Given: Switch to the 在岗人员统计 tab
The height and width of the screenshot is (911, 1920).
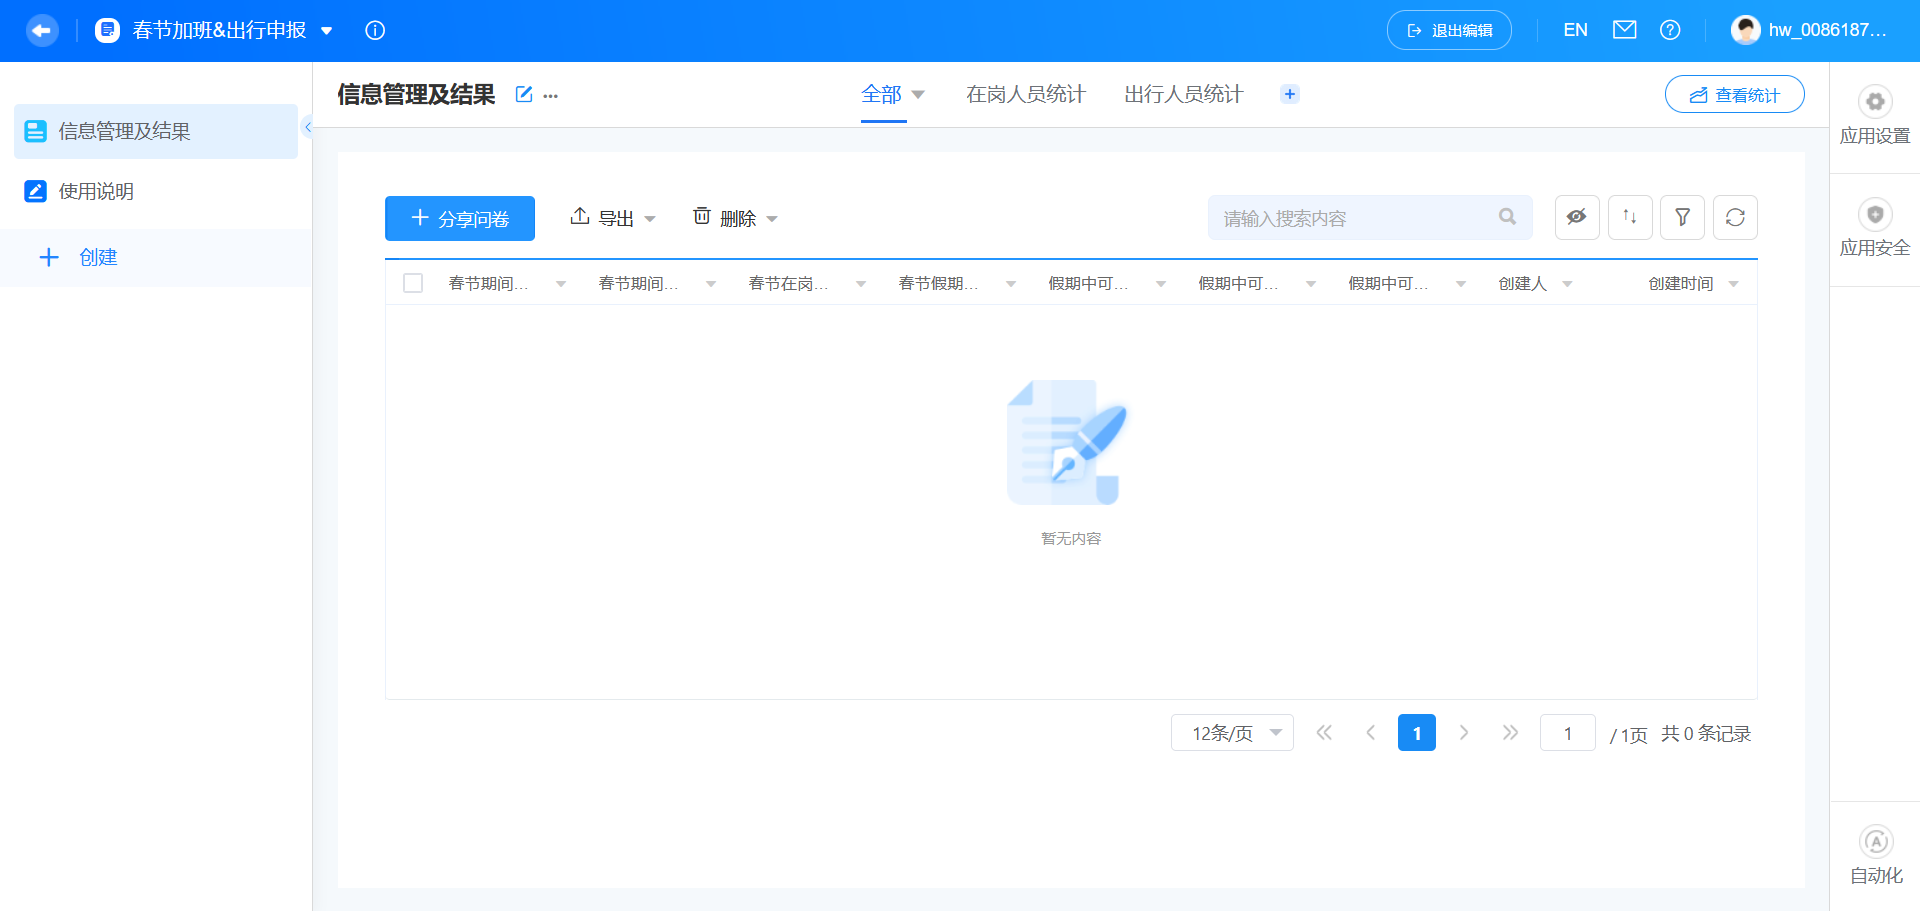Looking at the screenshot, I should (x=1025, y=94).
